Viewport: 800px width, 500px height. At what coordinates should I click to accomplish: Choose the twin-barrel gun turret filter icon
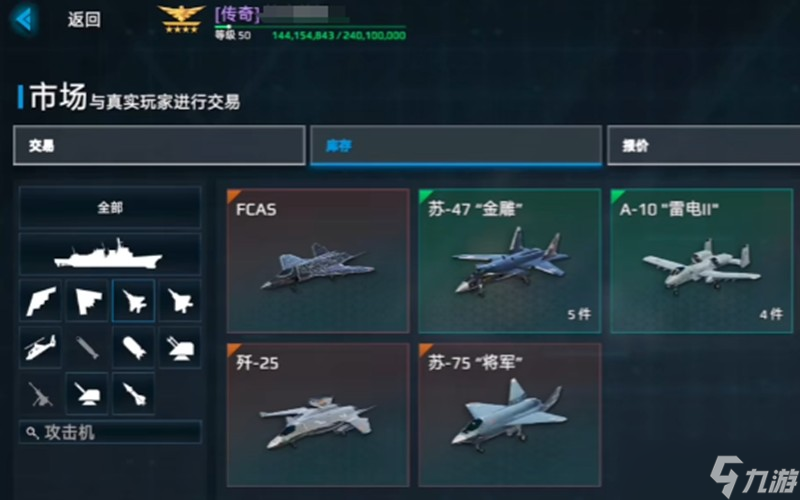click(x=180, y=347)
